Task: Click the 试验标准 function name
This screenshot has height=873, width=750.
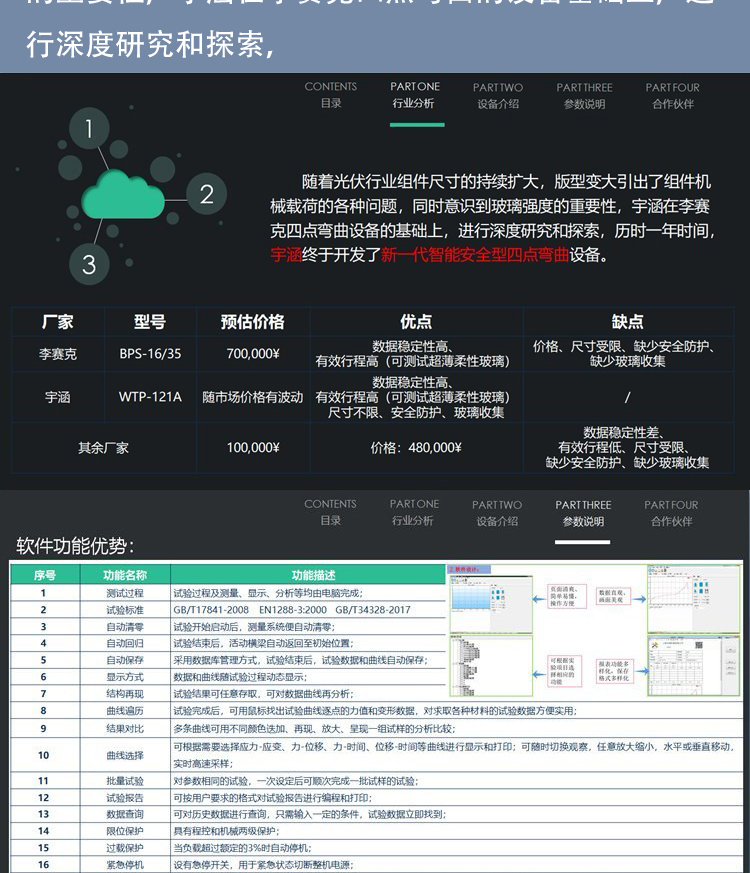Action: [x=125, y=610]
